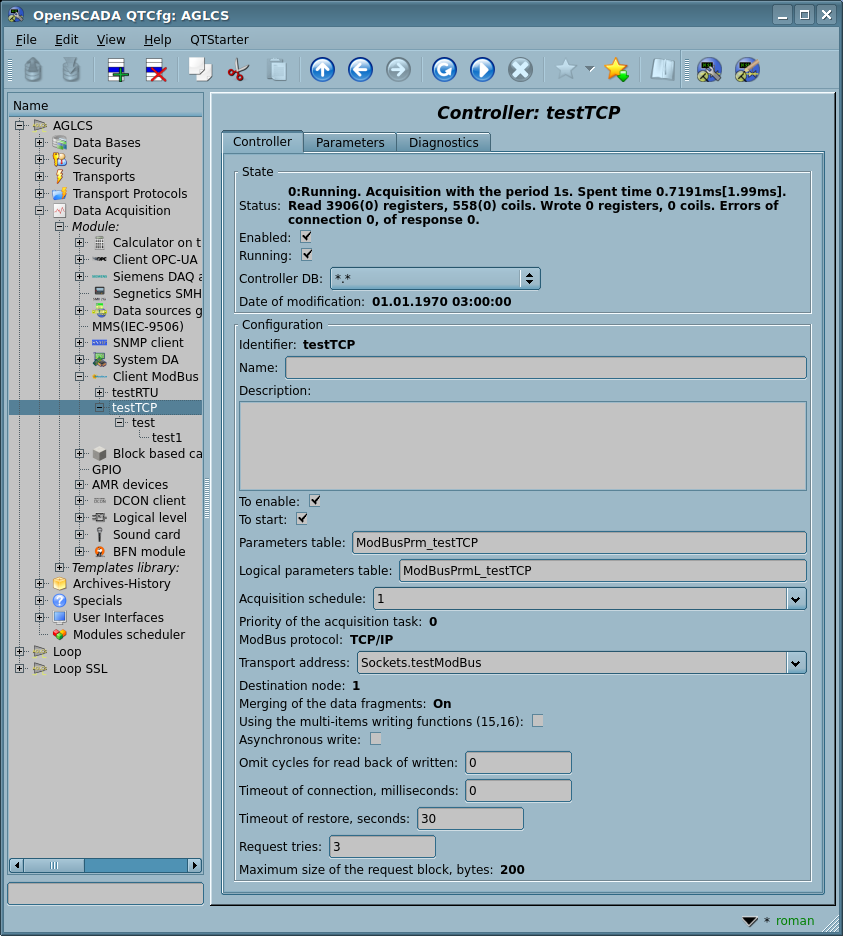Image resolution: width=843 pixels, height=936 pixels.
Task: Expand the Data Bases tree node
Action: click(x=39, y=143)
